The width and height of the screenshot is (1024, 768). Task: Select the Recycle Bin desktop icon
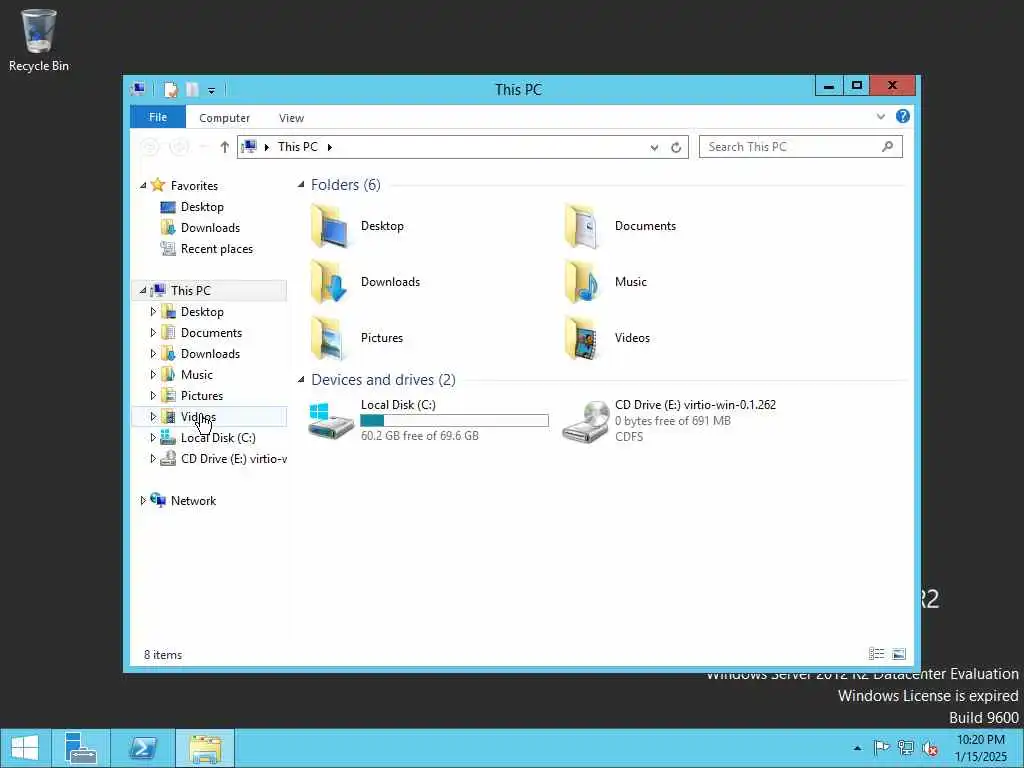(39, 40)
